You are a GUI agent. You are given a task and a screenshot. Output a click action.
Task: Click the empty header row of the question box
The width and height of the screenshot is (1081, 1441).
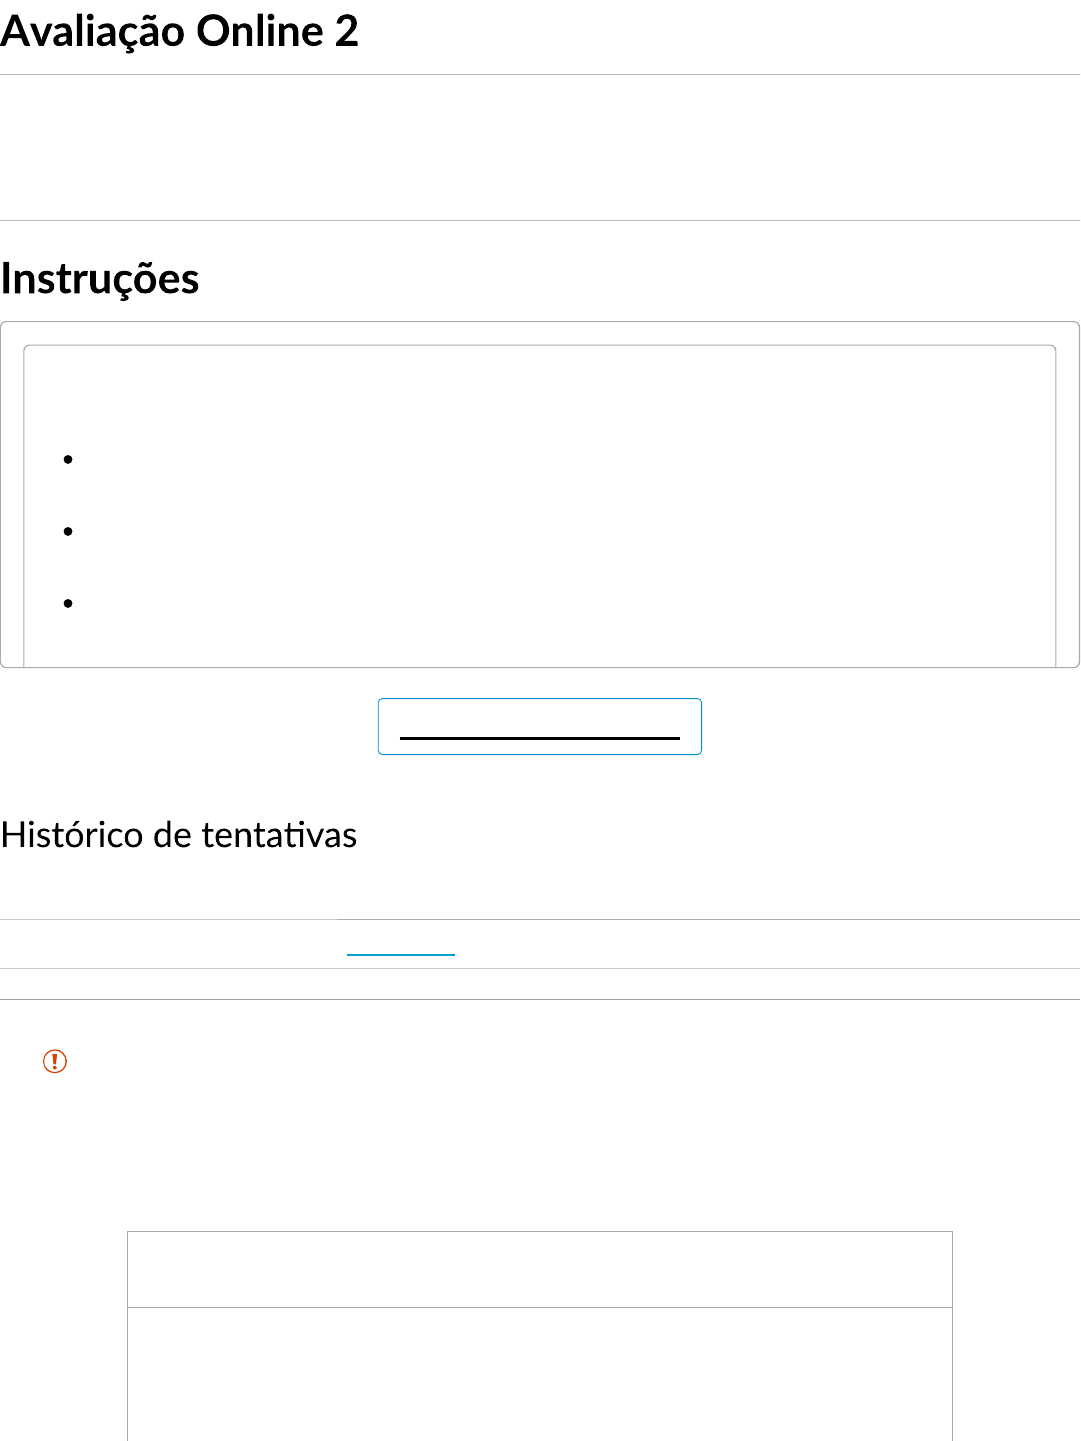tap(540, 1269)
